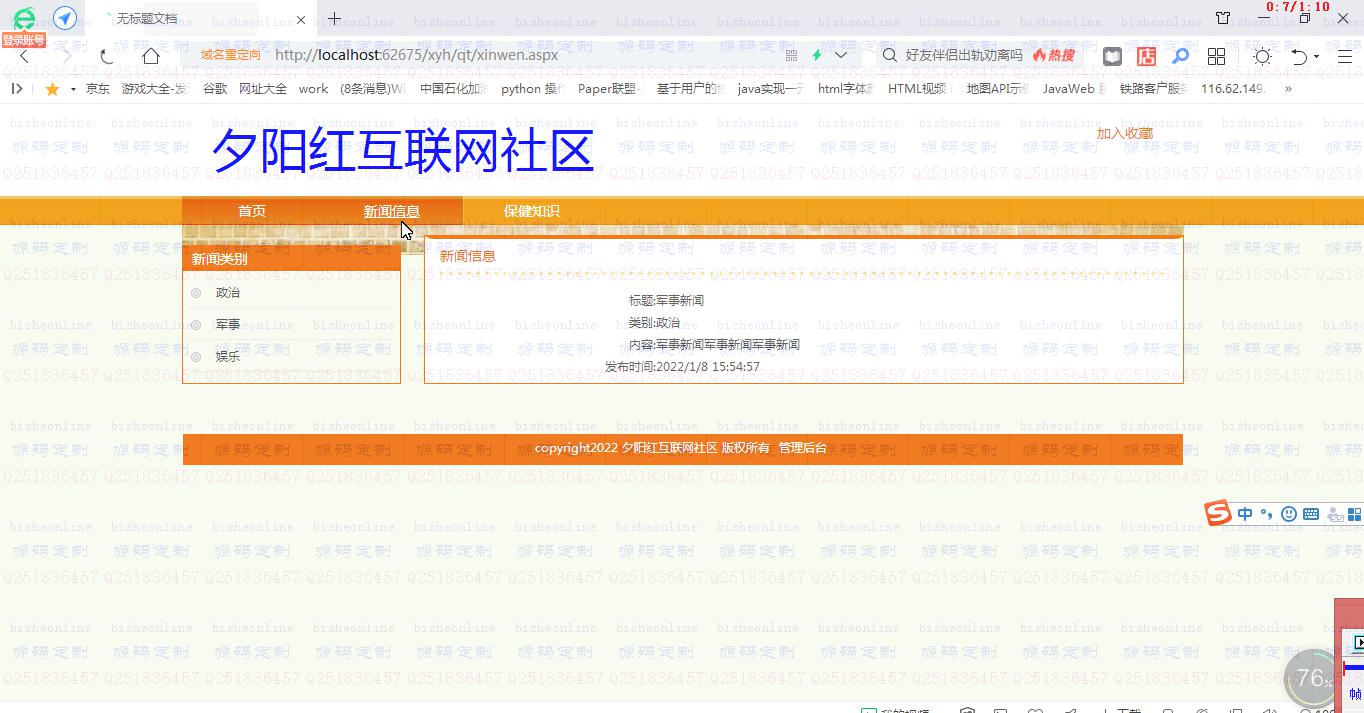Open the 谷歌 bookmark
The height and width of the screenshot is (713, 1364).
coord(215,89)
